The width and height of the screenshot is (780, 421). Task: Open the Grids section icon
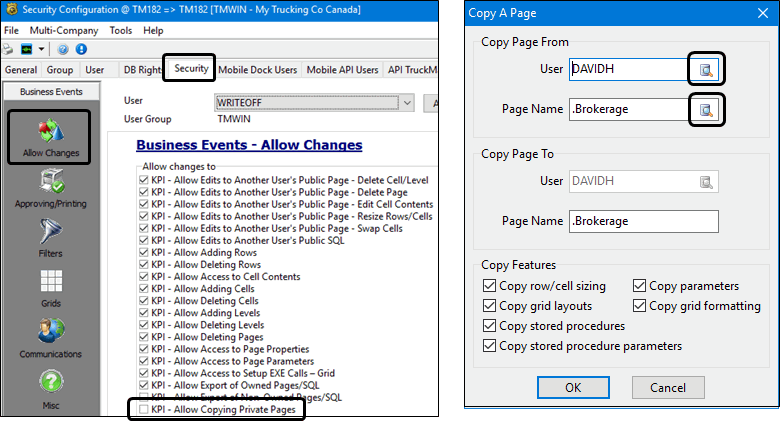click(51, 281)
